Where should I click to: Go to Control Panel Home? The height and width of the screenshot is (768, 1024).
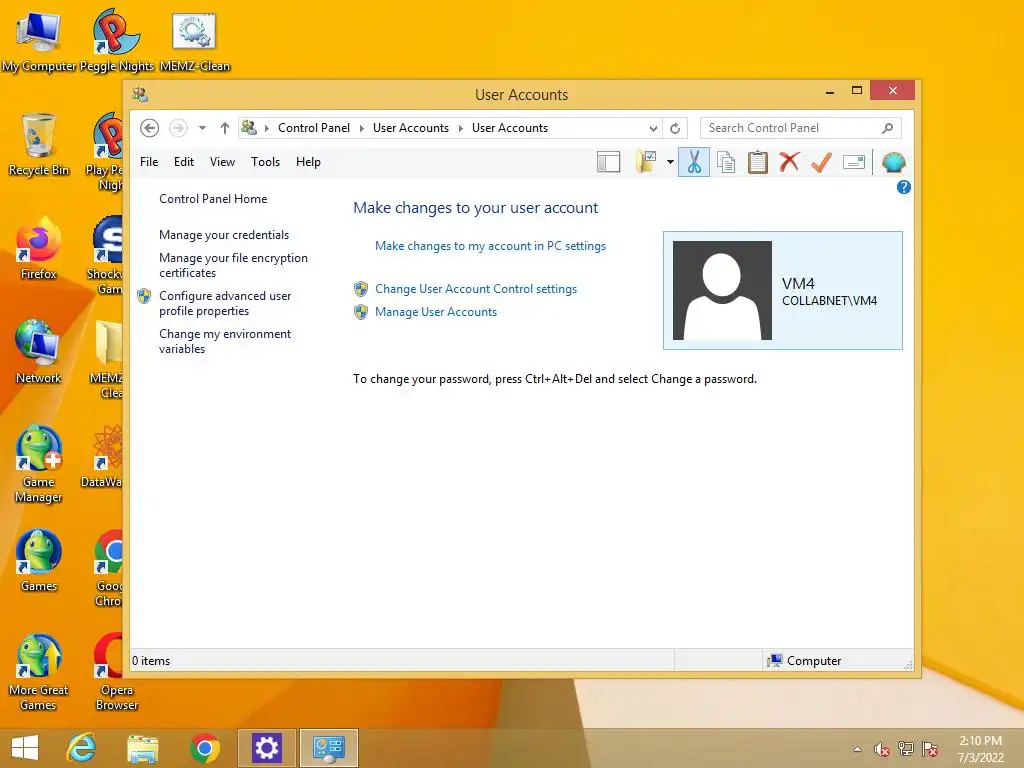213,199
